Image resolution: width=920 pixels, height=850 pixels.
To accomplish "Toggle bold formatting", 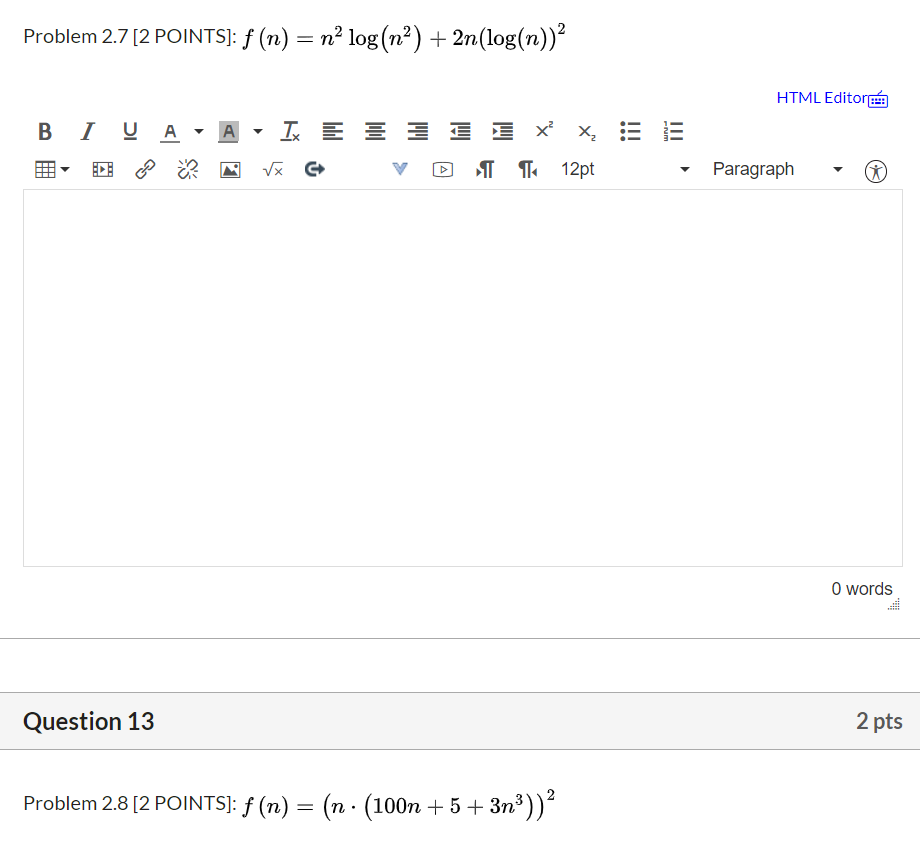I will coord(44,131).
